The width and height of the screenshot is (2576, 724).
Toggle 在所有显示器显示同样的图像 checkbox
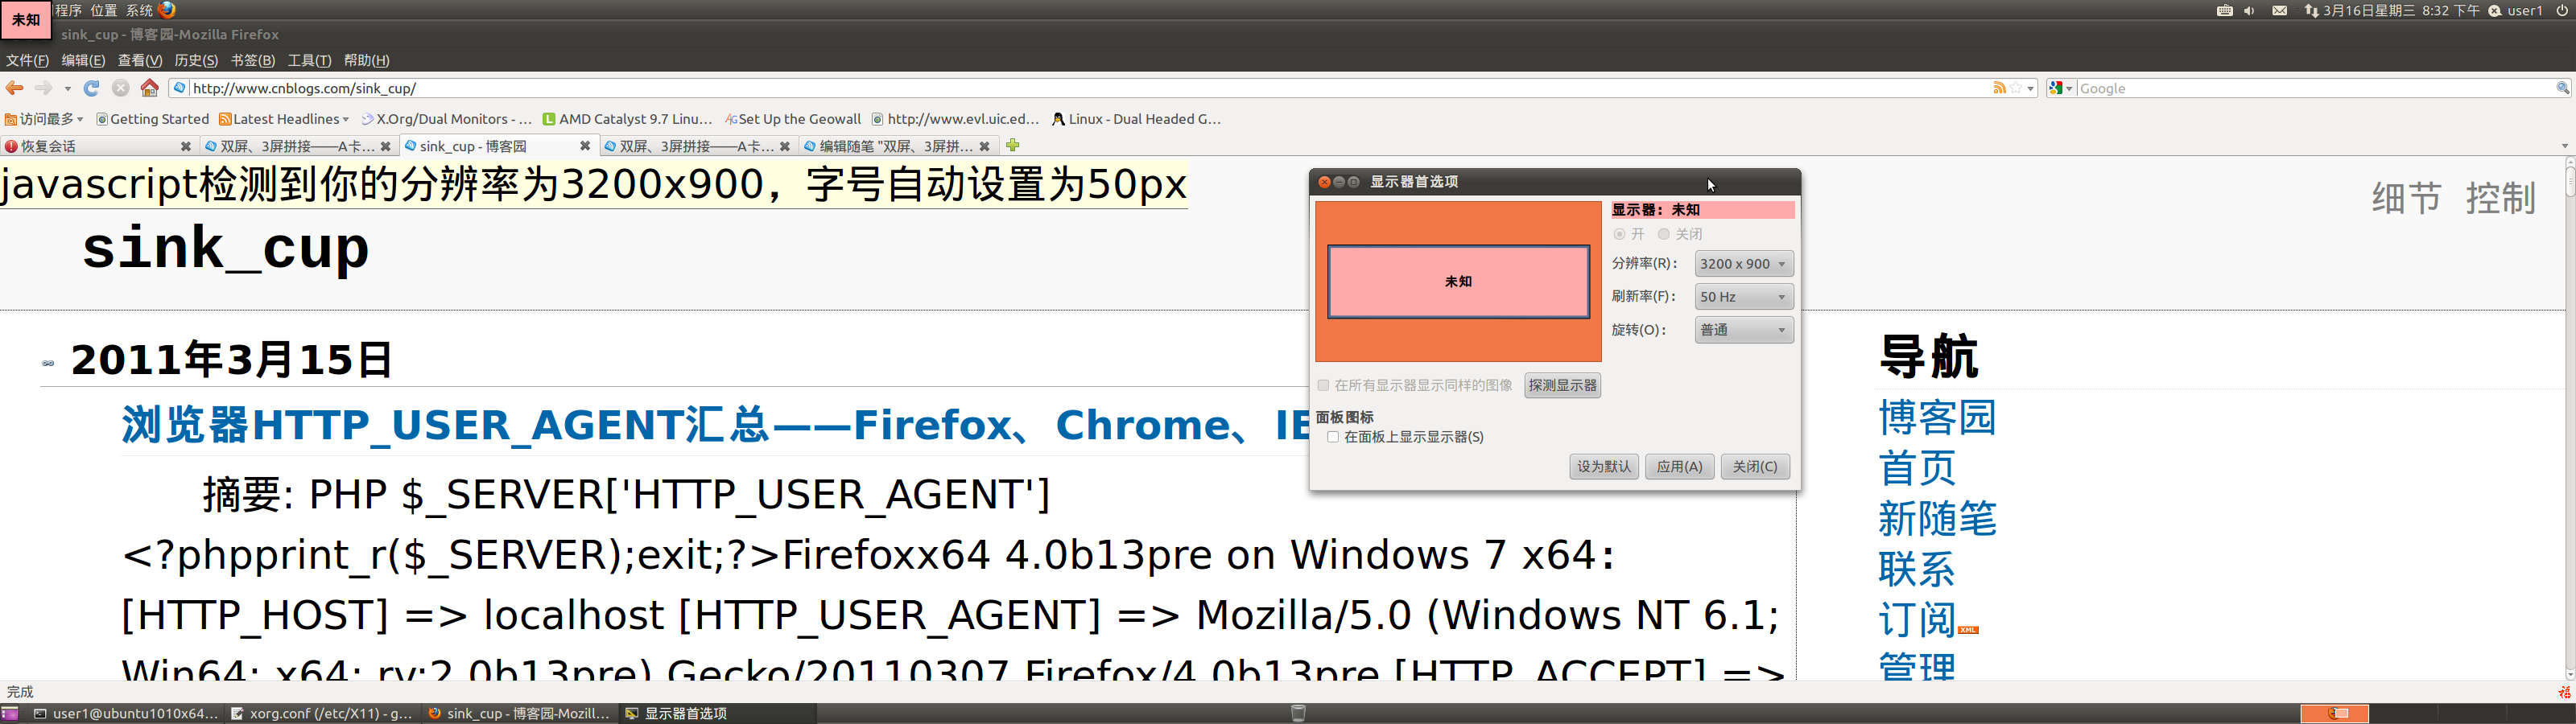[x=1323, y=385]
